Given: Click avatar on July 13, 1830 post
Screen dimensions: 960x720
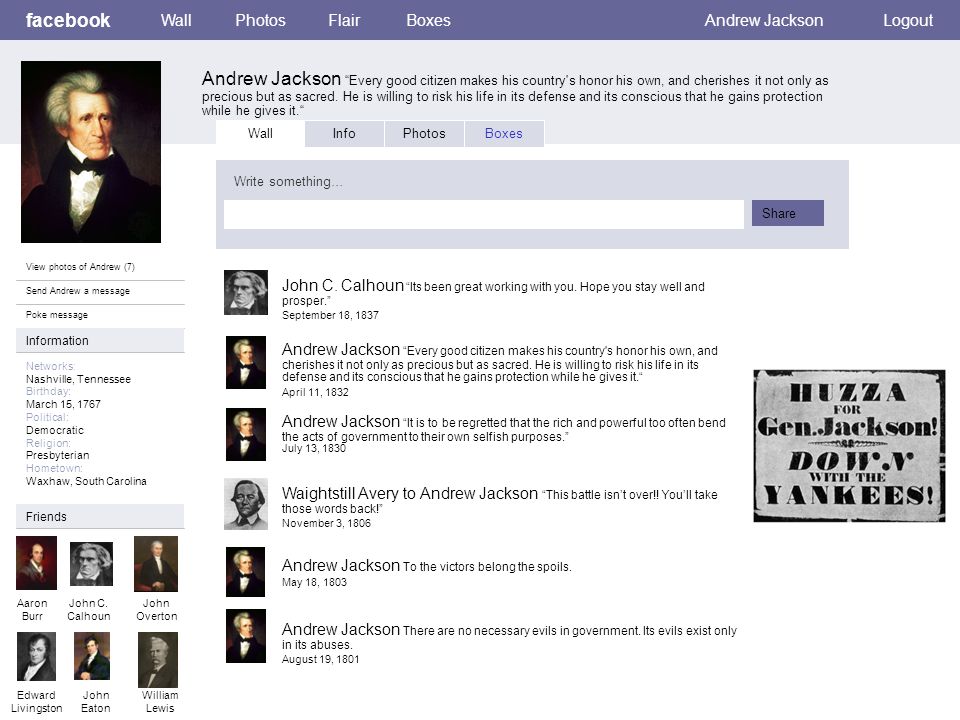Looking at the screenshot, I should (246, 434).
